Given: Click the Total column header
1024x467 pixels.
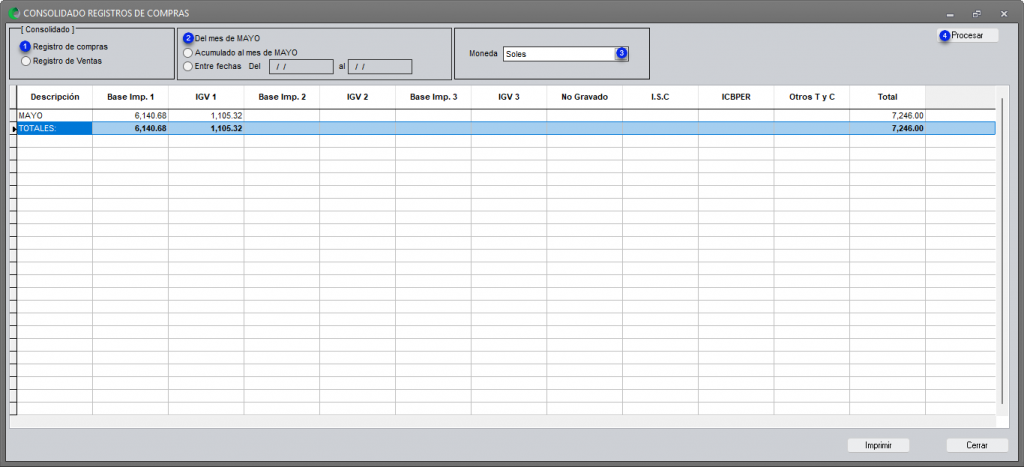Looking at the screenshot, I should (x=888, y=97).
